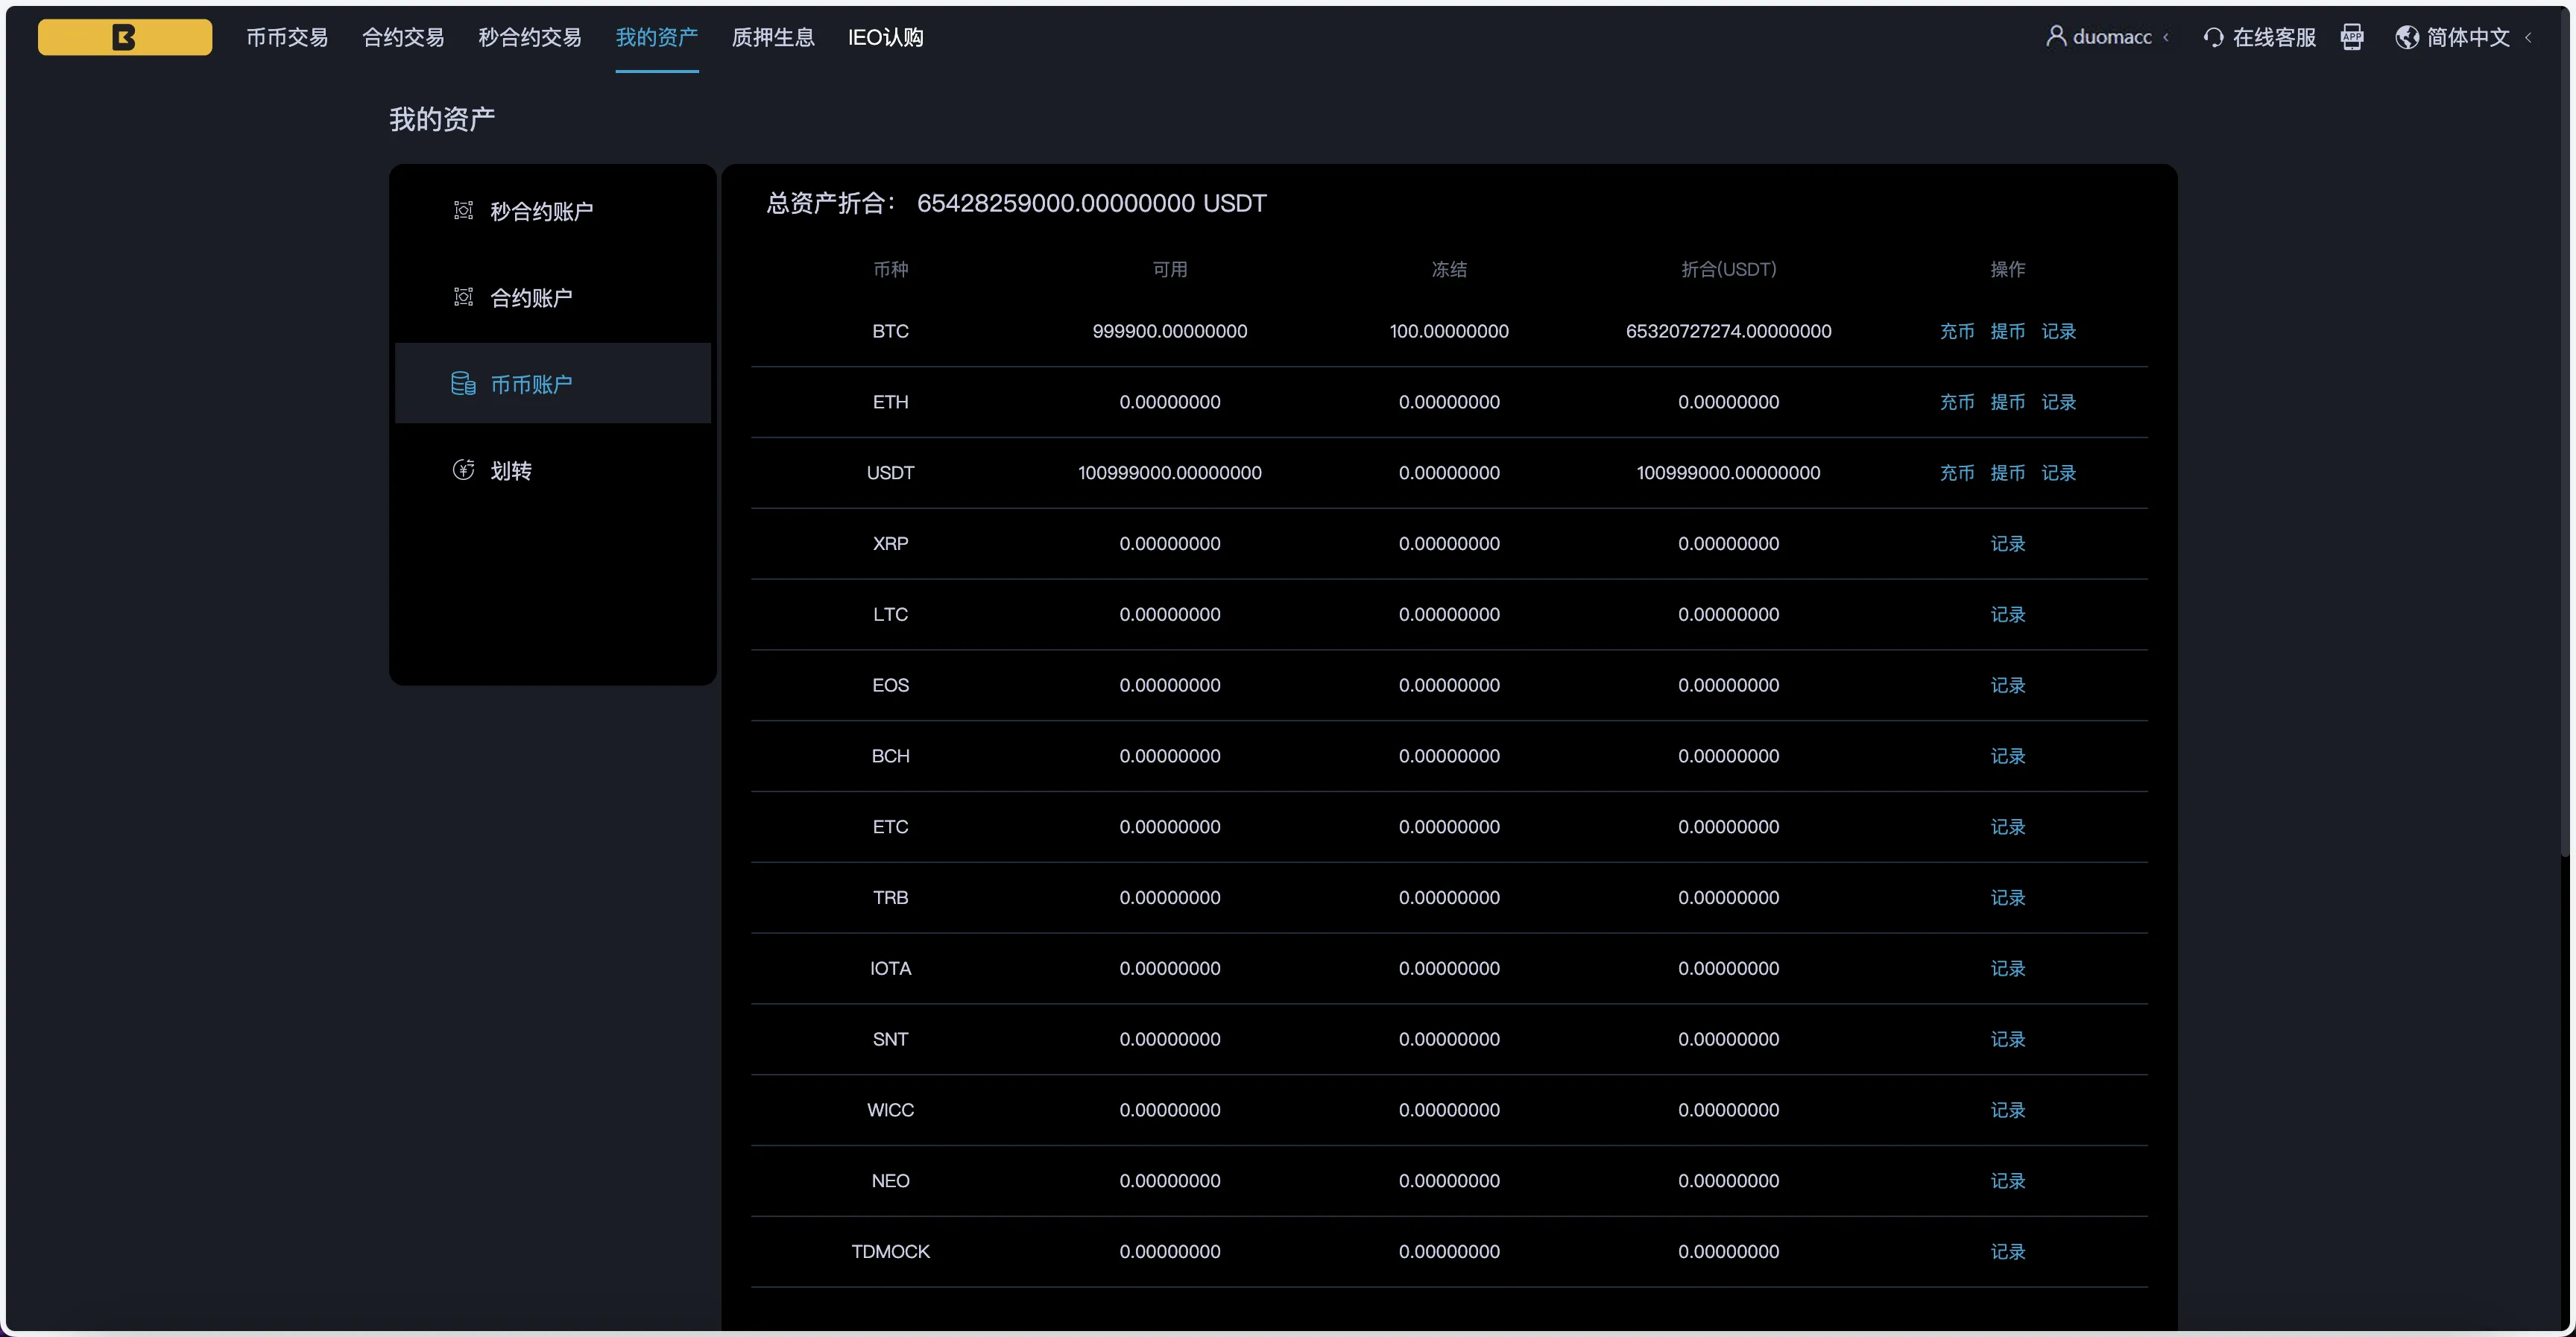Click the yellow B logo
The width and height of the screenshot is (2576, 1337).
[124, 37]
